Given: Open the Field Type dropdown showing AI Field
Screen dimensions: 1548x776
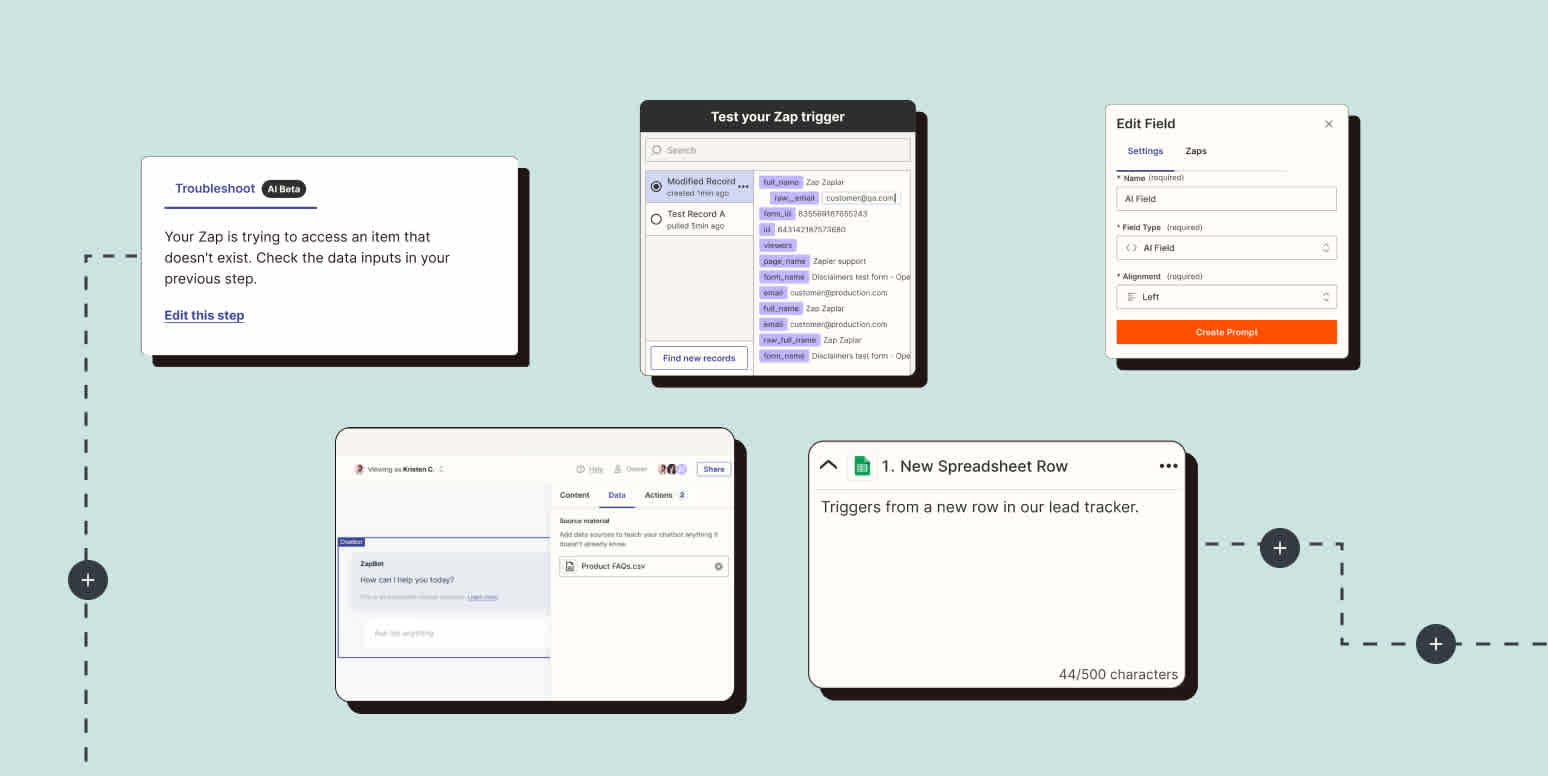Looking at the screenshot, I should [1226, 247].
